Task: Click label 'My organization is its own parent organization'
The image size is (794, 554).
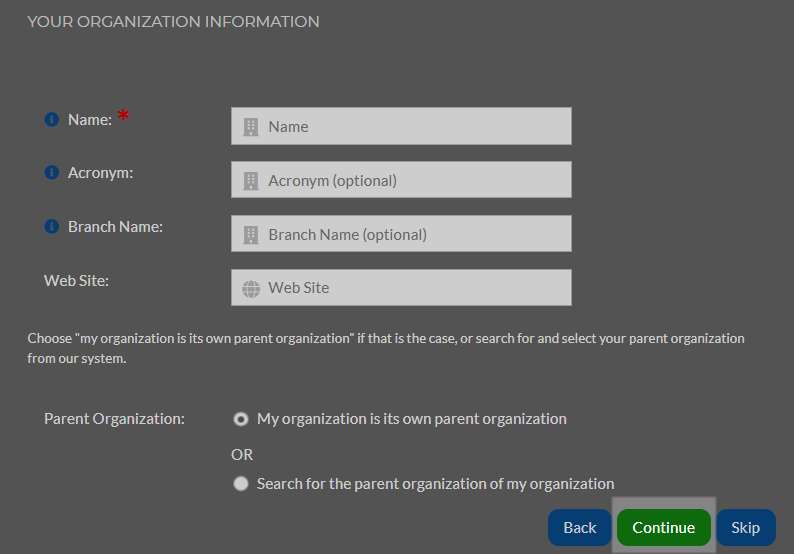Action: [412, 419]
